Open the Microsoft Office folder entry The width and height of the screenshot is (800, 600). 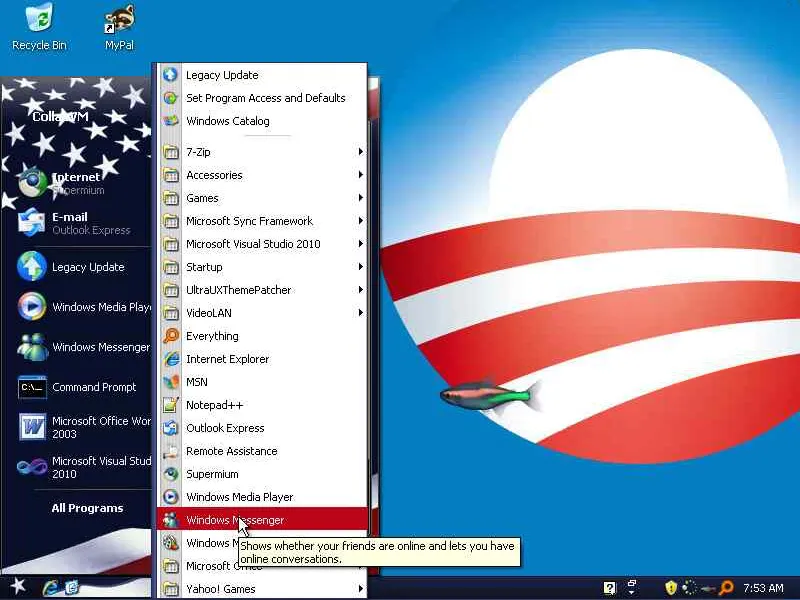(262, 565)
